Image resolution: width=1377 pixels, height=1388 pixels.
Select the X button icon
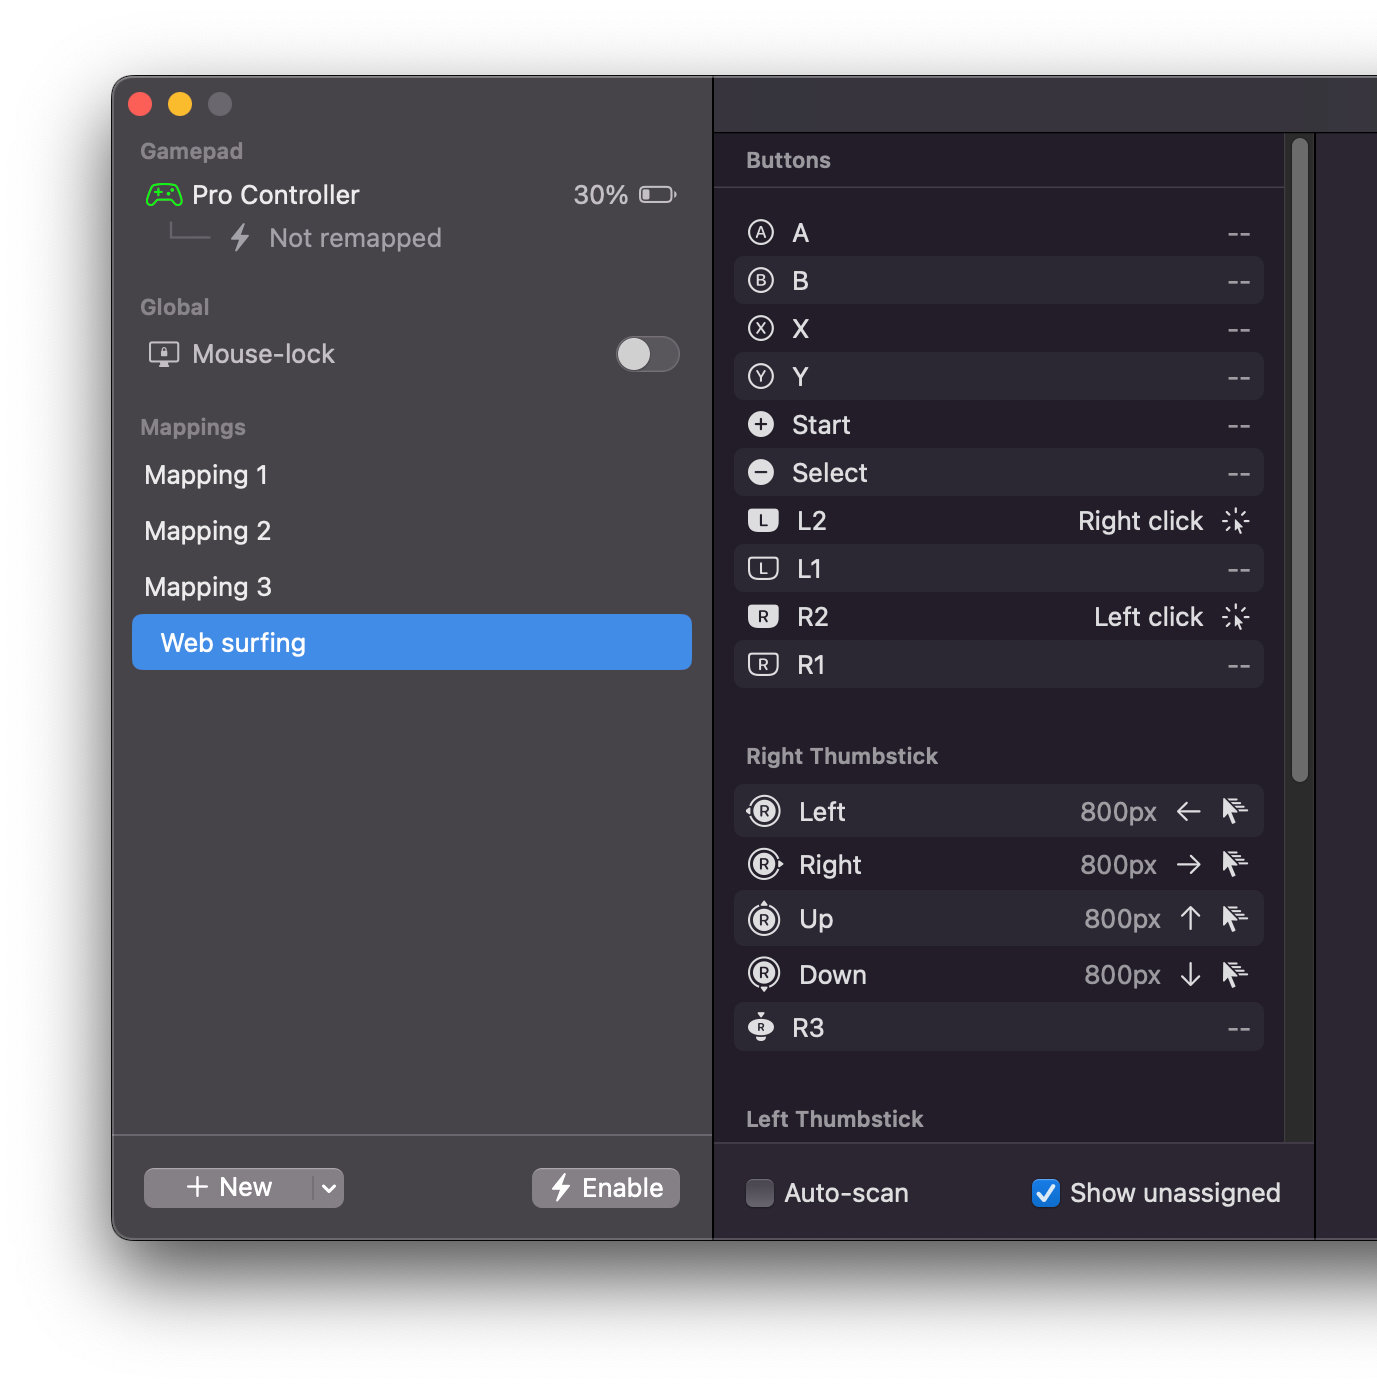(x=761, y=329)
